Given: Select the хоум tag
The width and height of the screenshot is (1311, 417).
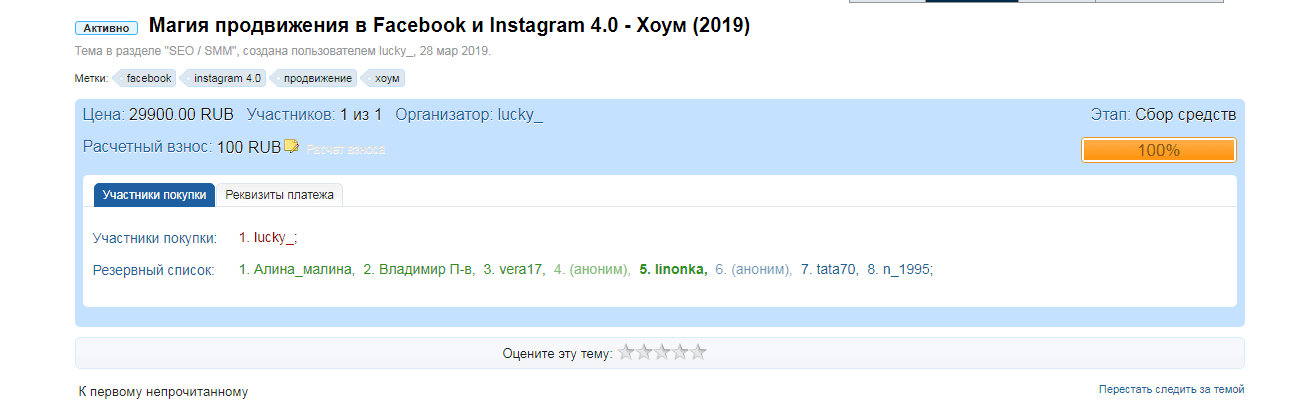Looking at the screenshot, I should point(386,78).
